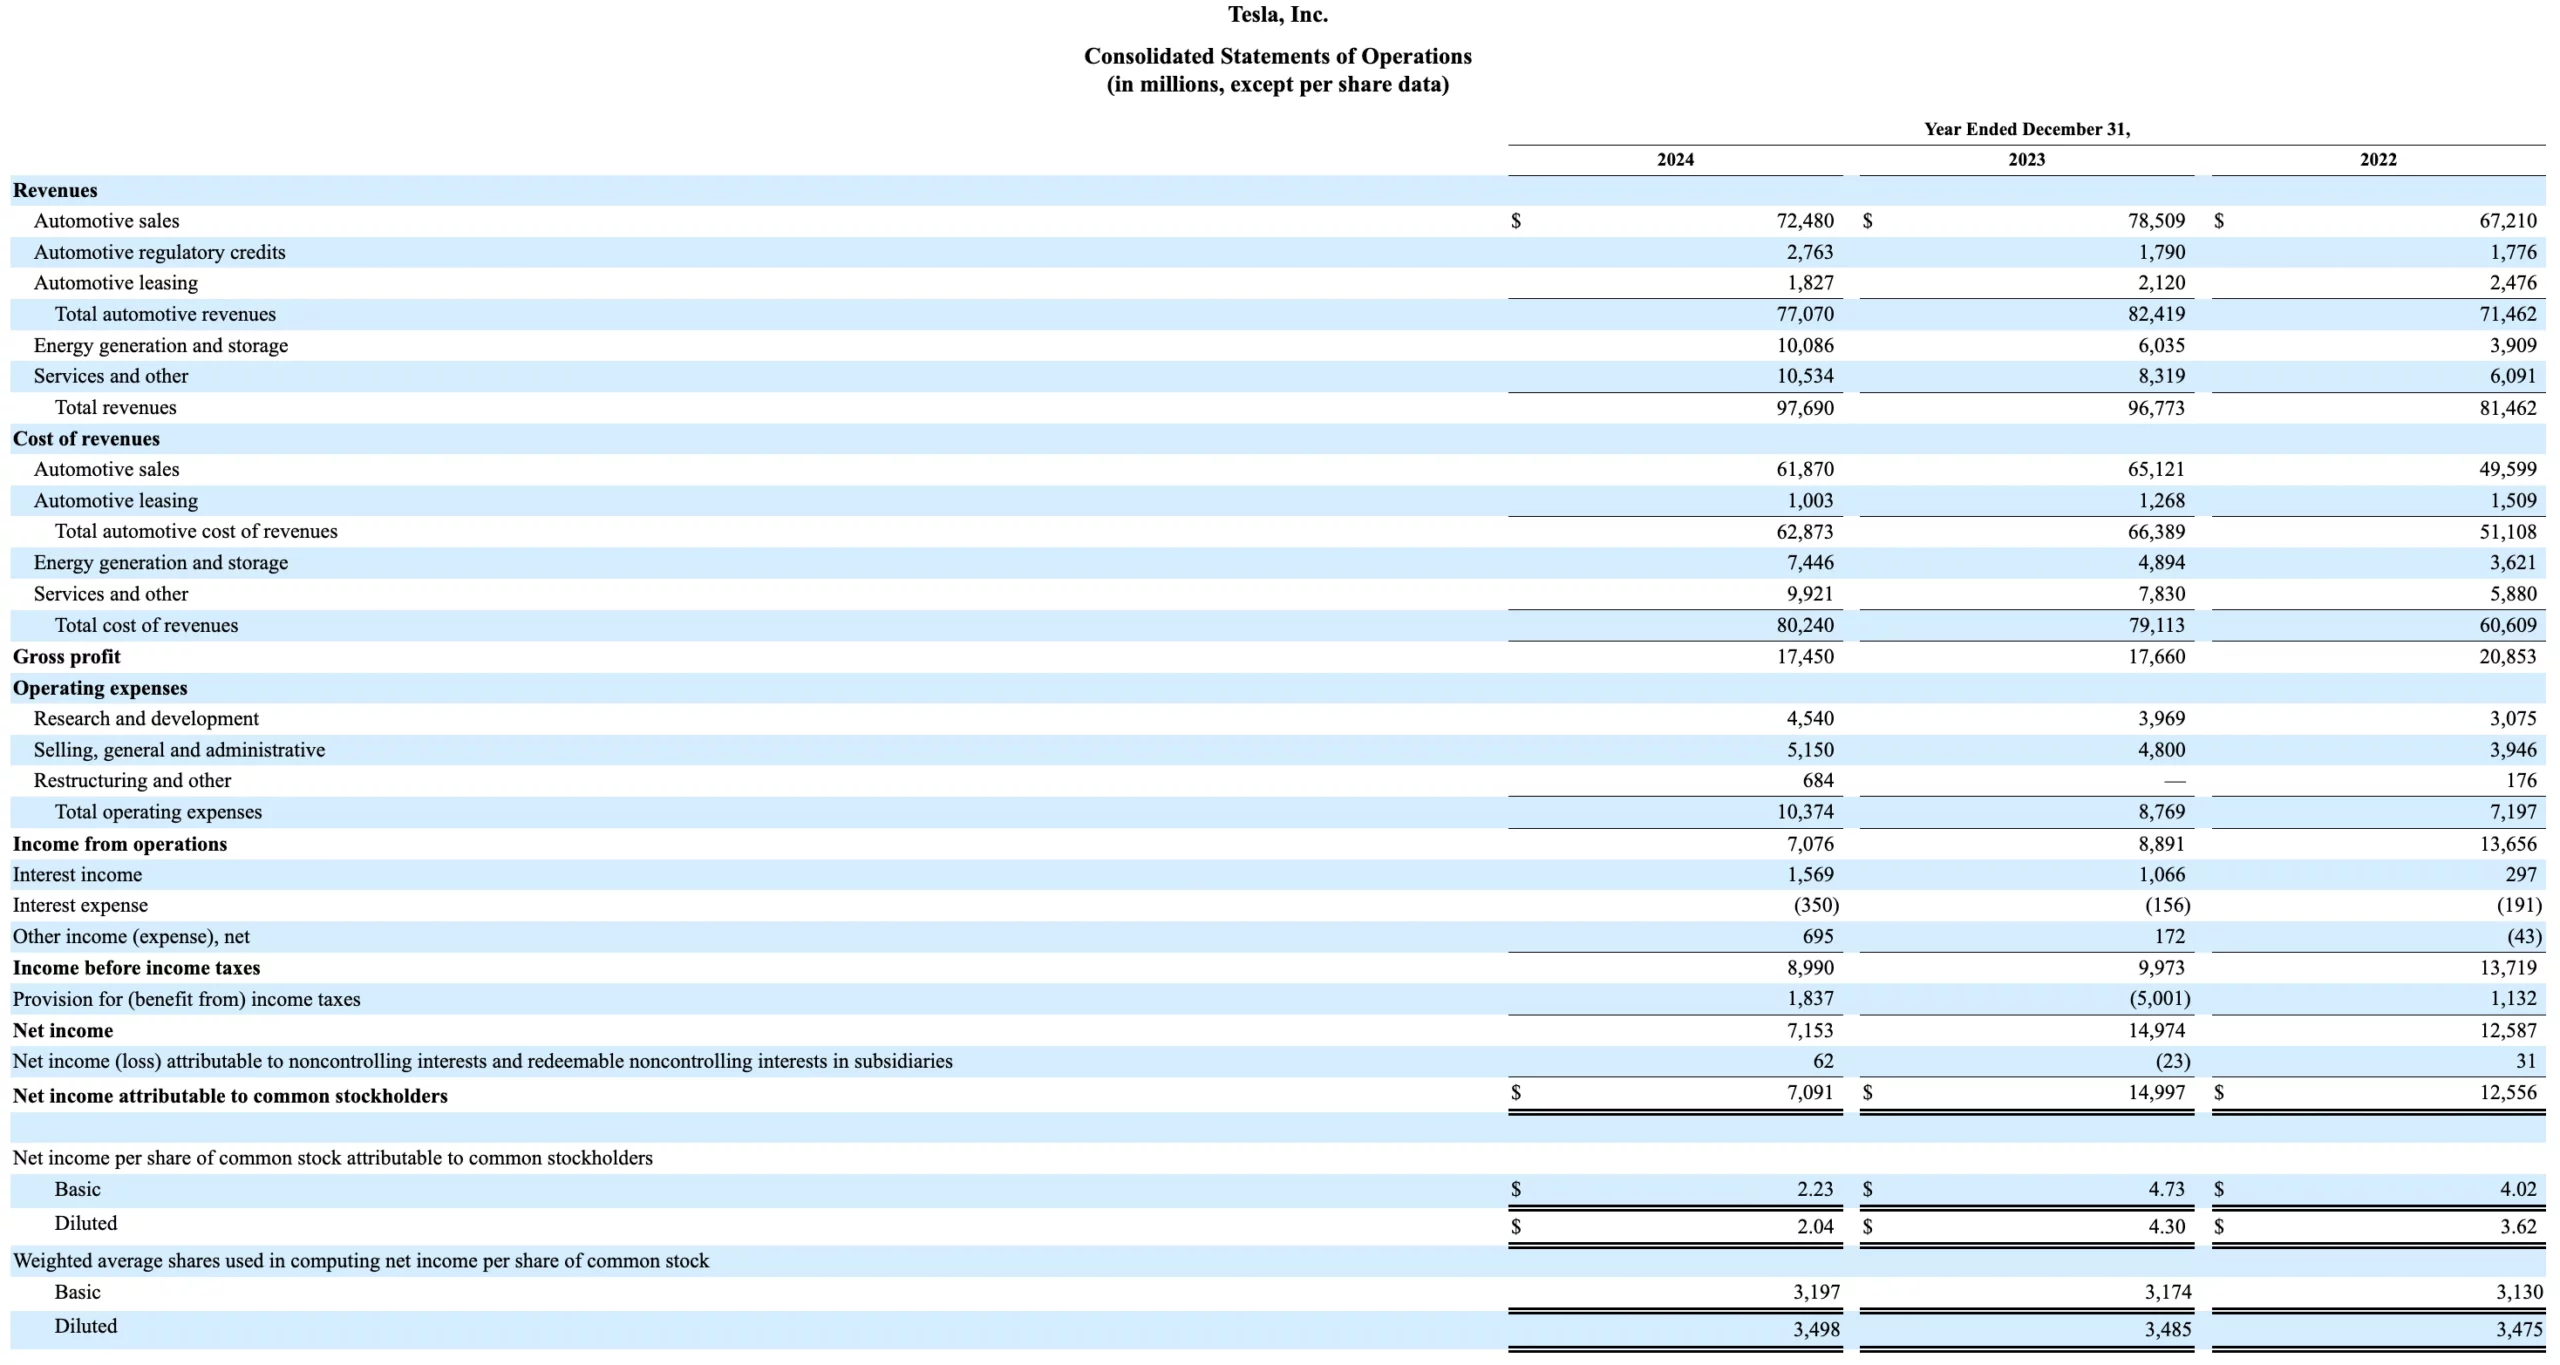Click 'Provision for (benefit from) income taxes' label

point(186,999)
